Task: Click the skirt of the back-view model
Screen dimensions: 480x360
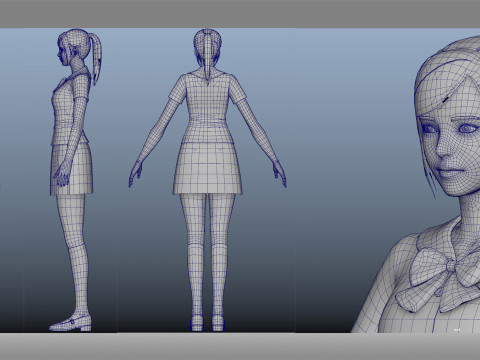Action: tap(207, 168)
